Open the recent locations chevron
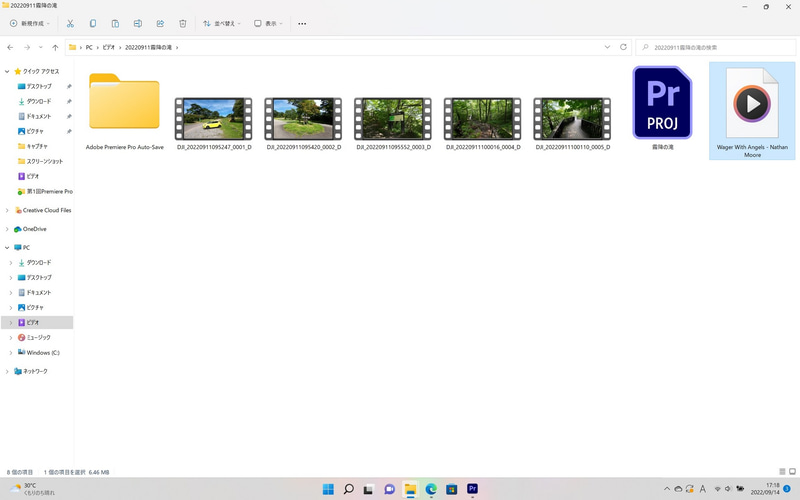 41,47
